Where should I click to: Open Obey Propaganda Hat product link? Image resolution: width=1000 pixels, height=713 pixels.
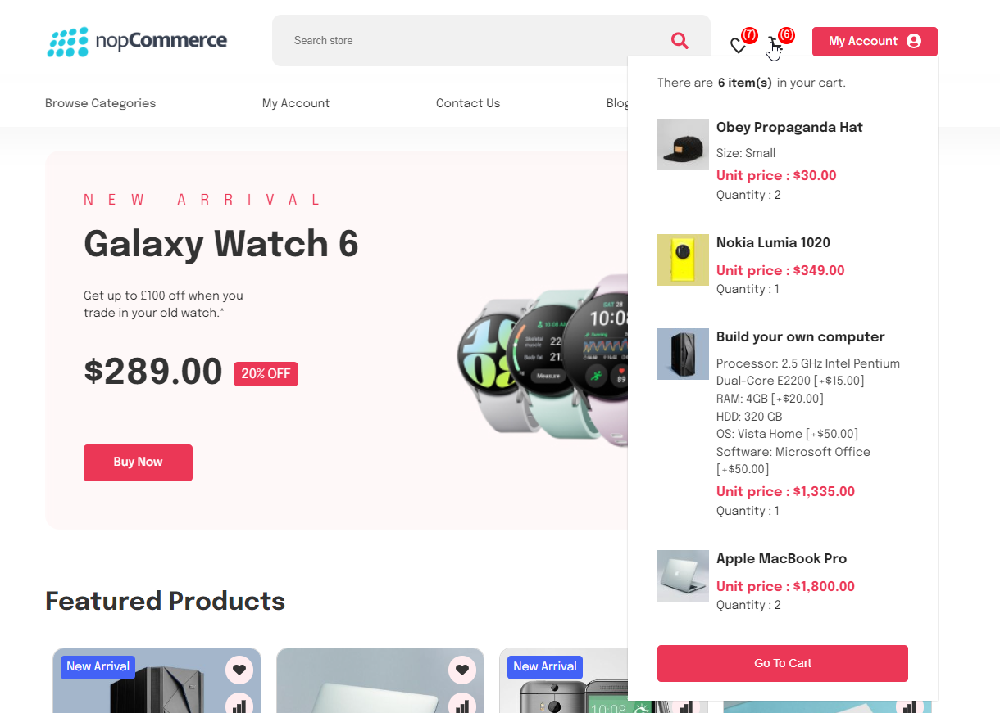coord(789,127)
